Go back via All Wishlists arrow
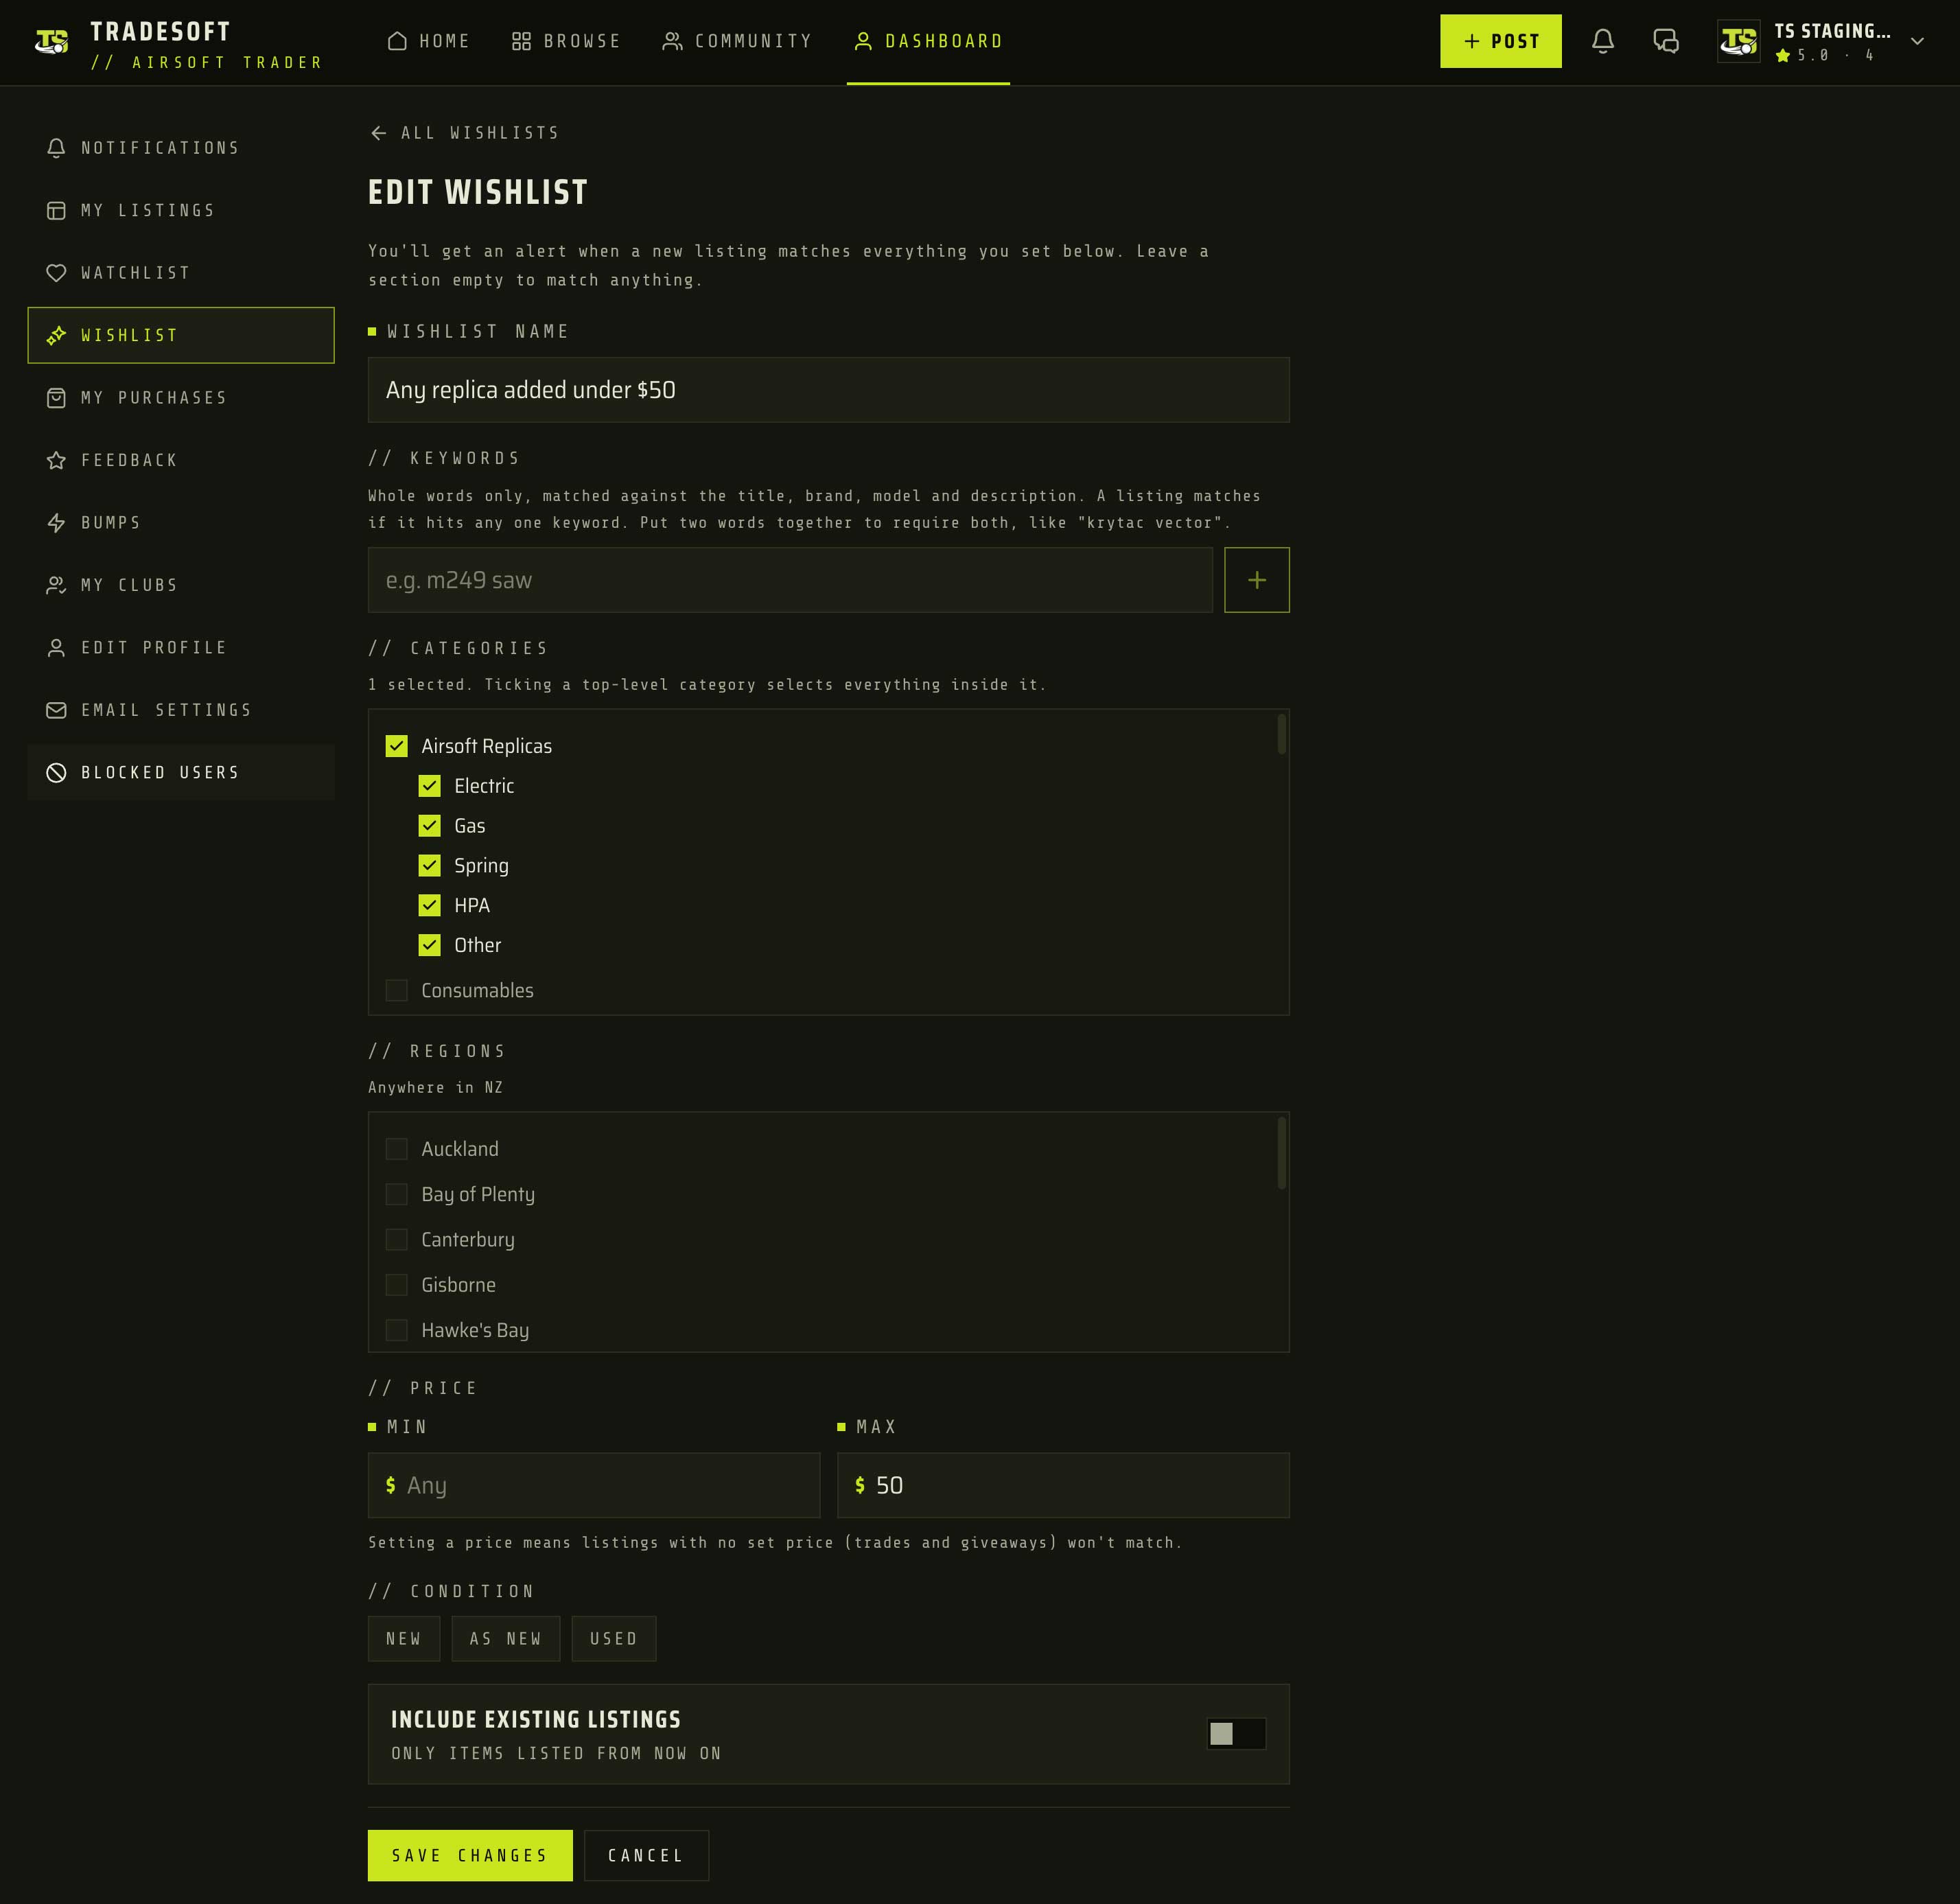Viewport: 1960px width, 1904px height. tap(464, 133)
